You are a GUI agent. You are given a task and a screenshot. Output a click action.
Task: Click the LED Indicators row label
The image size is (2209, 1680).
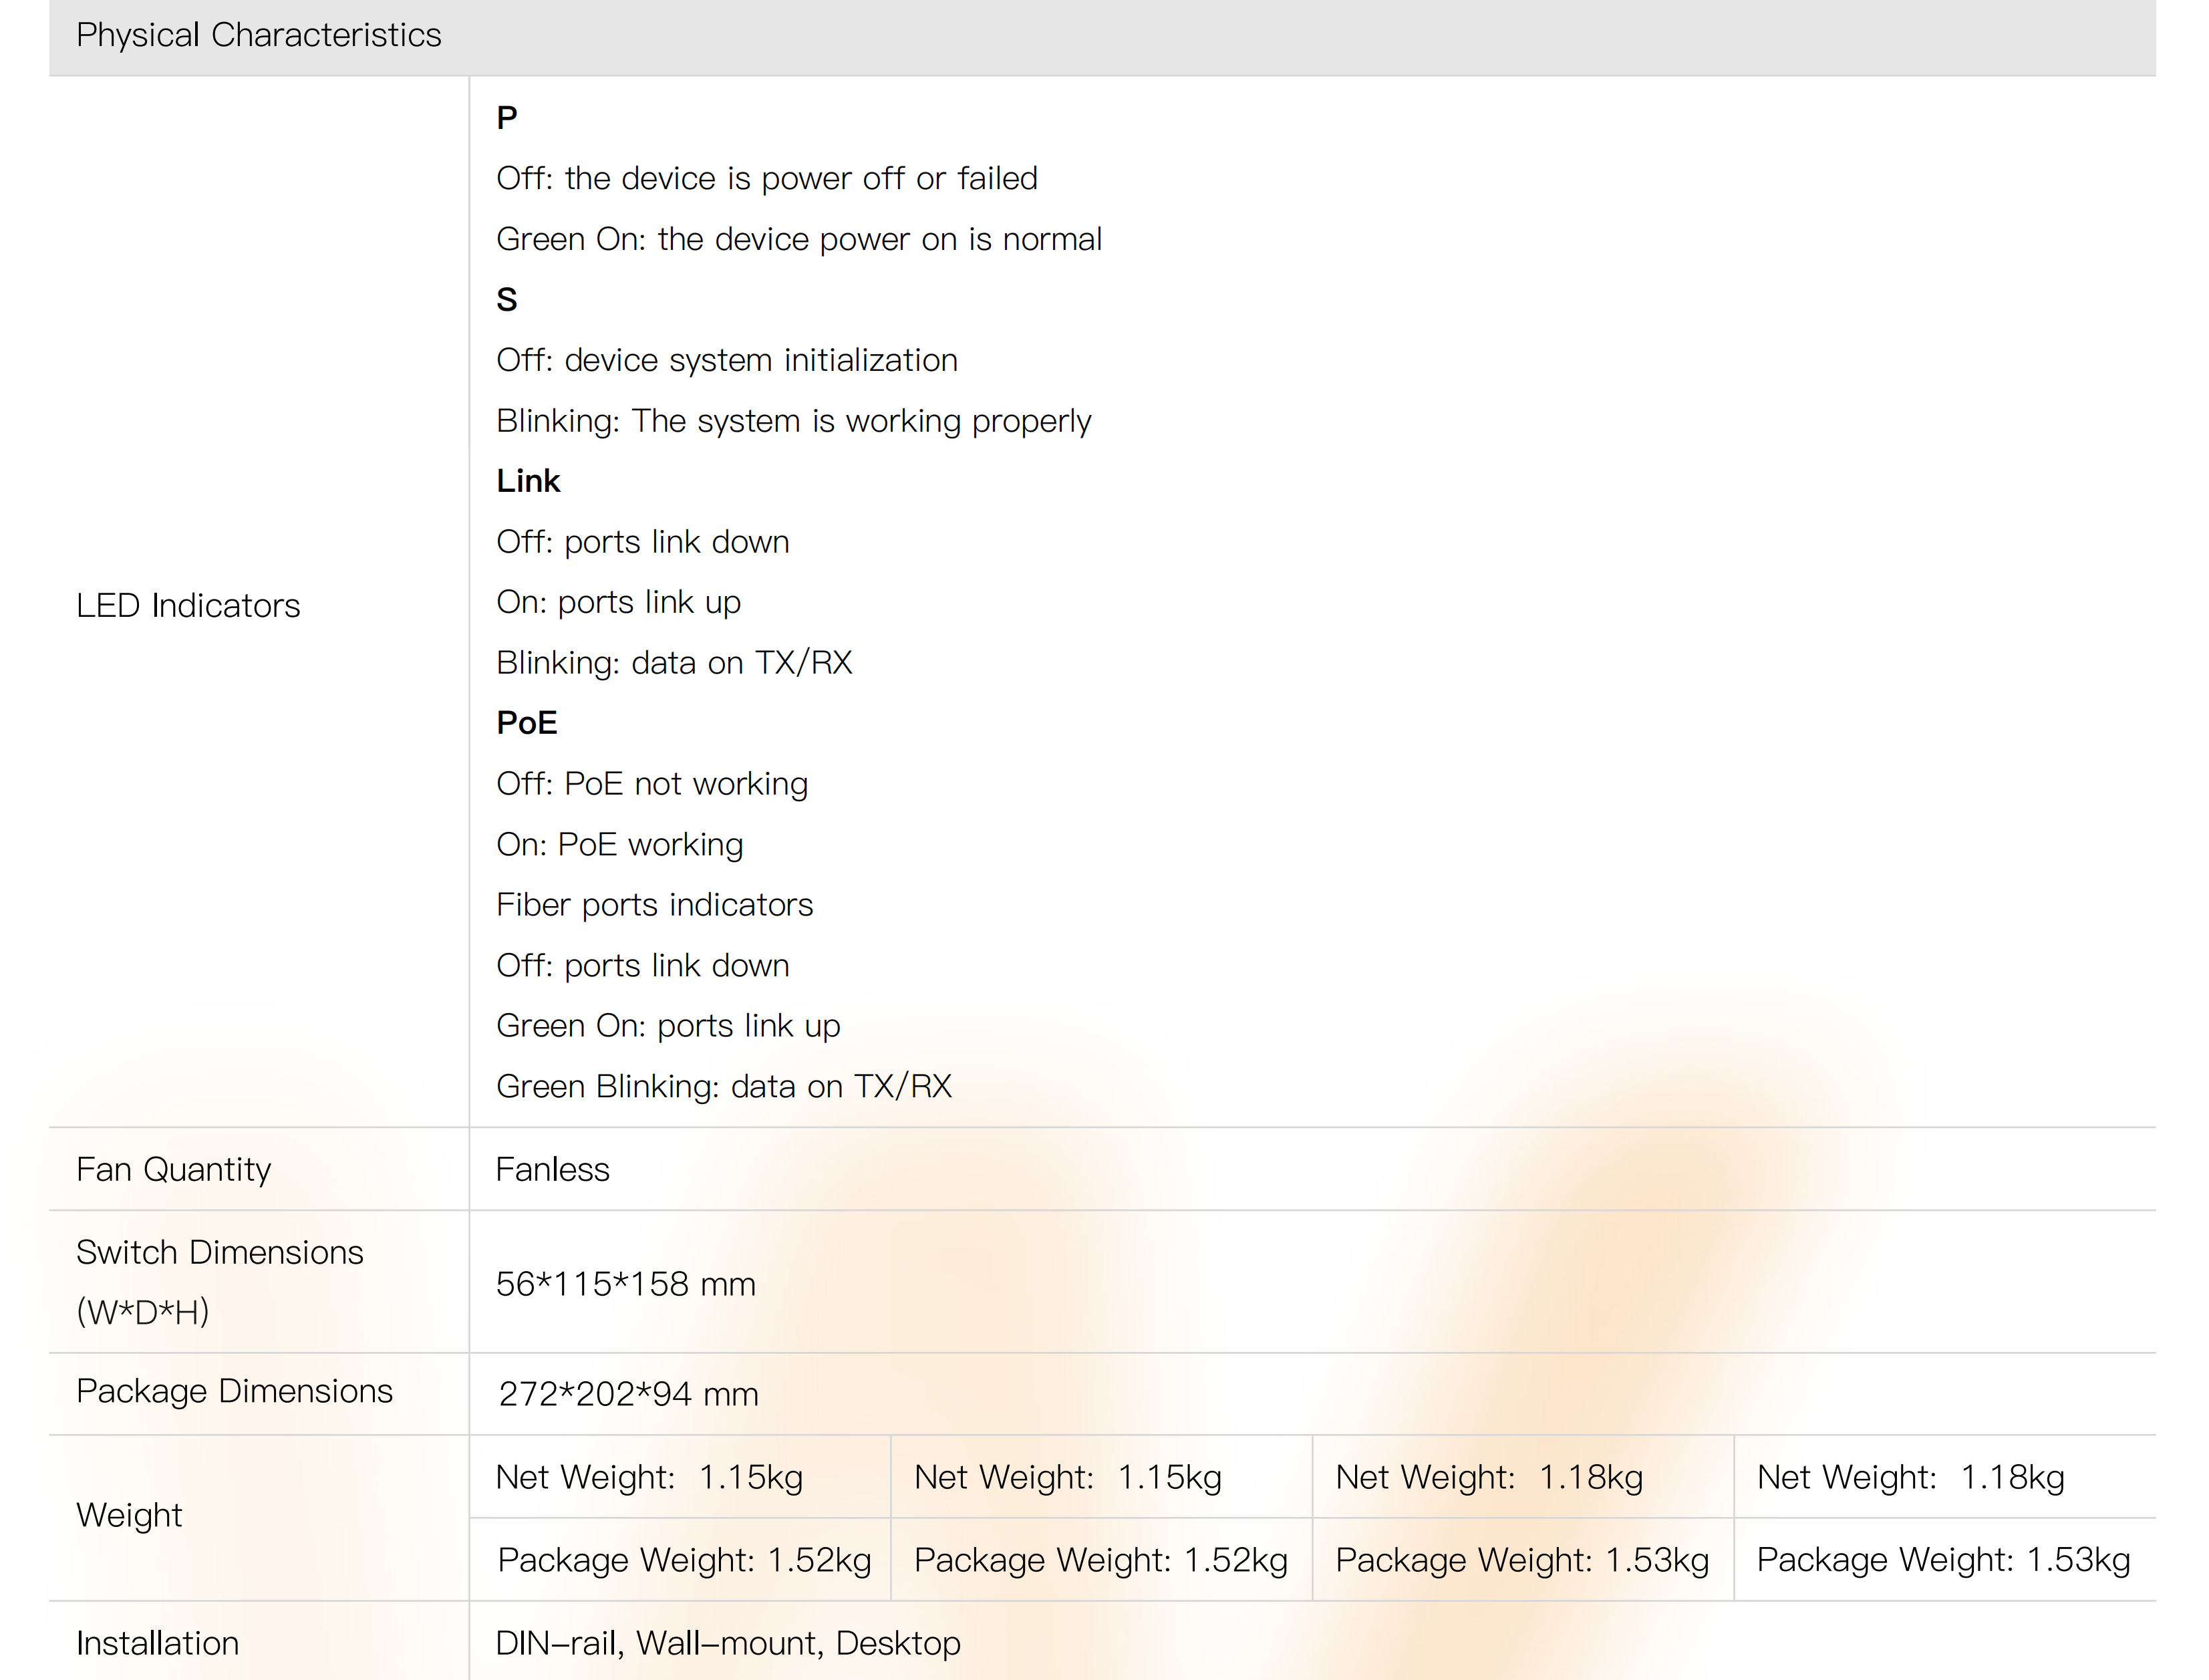pos(188,606)
